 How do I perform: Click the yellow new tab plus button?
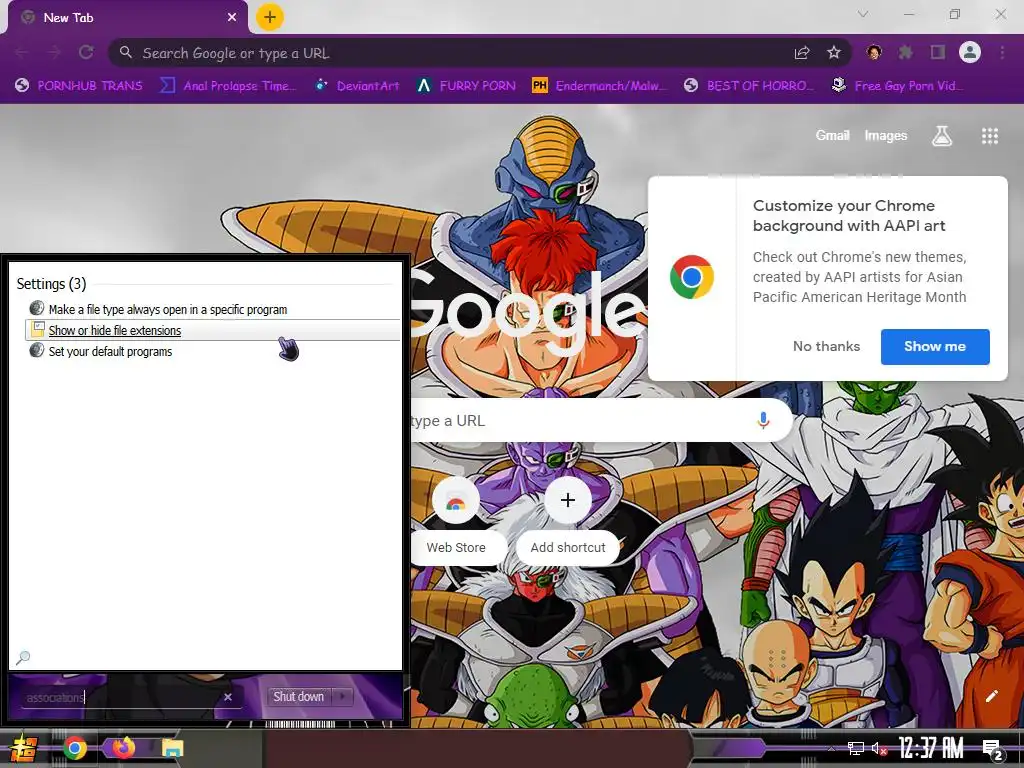pos(270,17)
